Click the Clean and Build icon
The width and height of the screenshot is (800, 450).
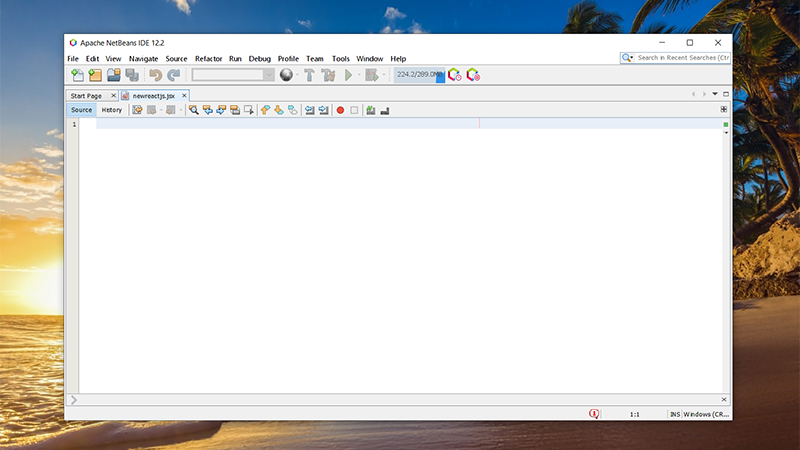tap(329, 75)
